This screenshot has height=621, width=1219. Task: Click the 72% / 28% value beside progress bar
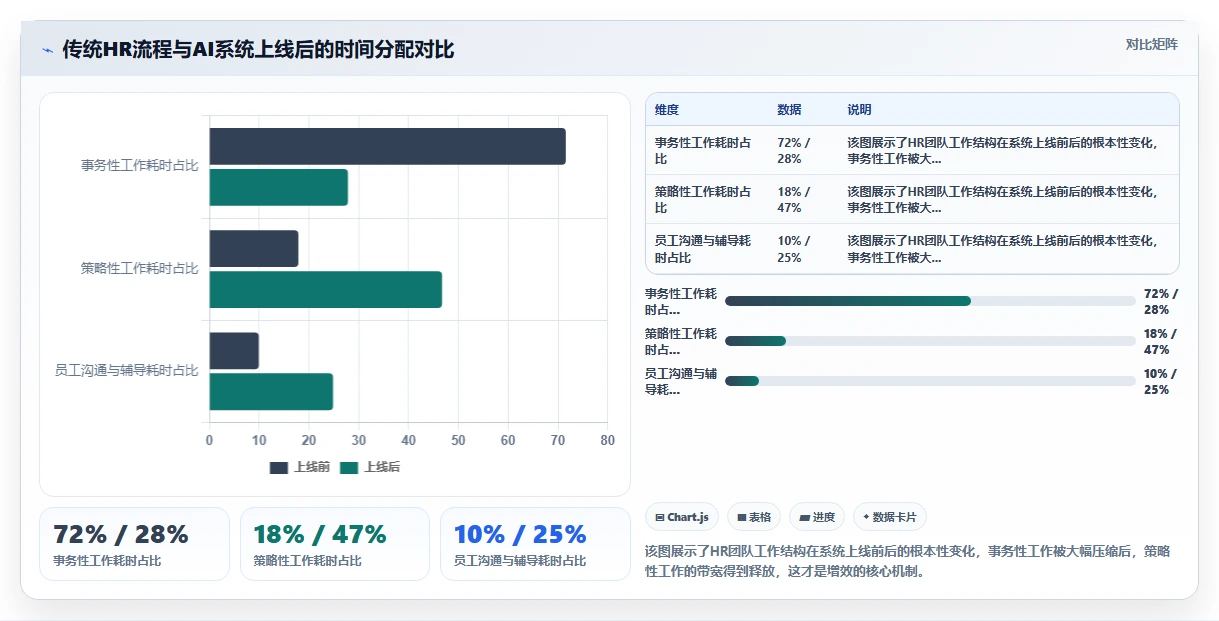pyautogui.click(x=1161, y=301)
